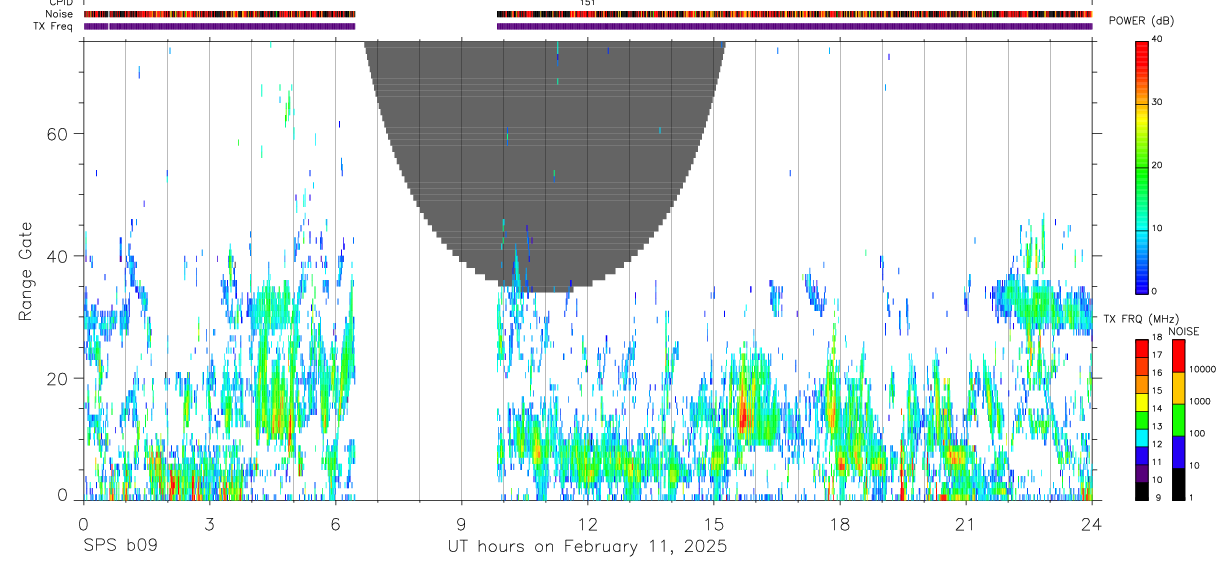
Task: Click the 9 hour tick on time axis
Action: click(x=461, y=522)
